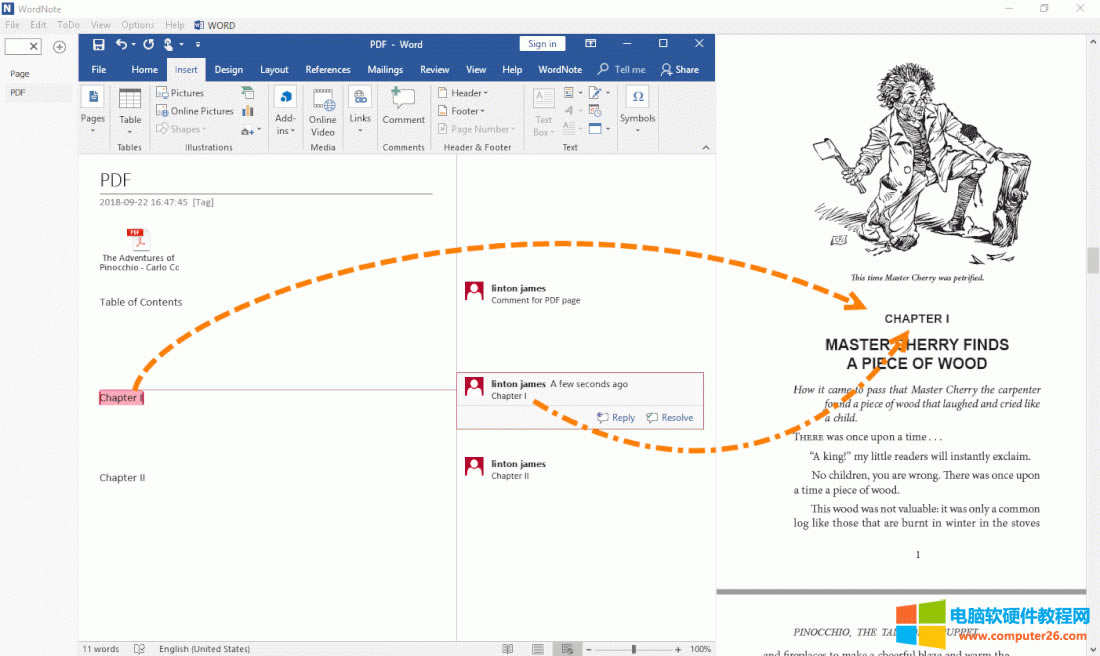
Task: Insert a Comment from the ribbon
Action: tap(403, 106)
